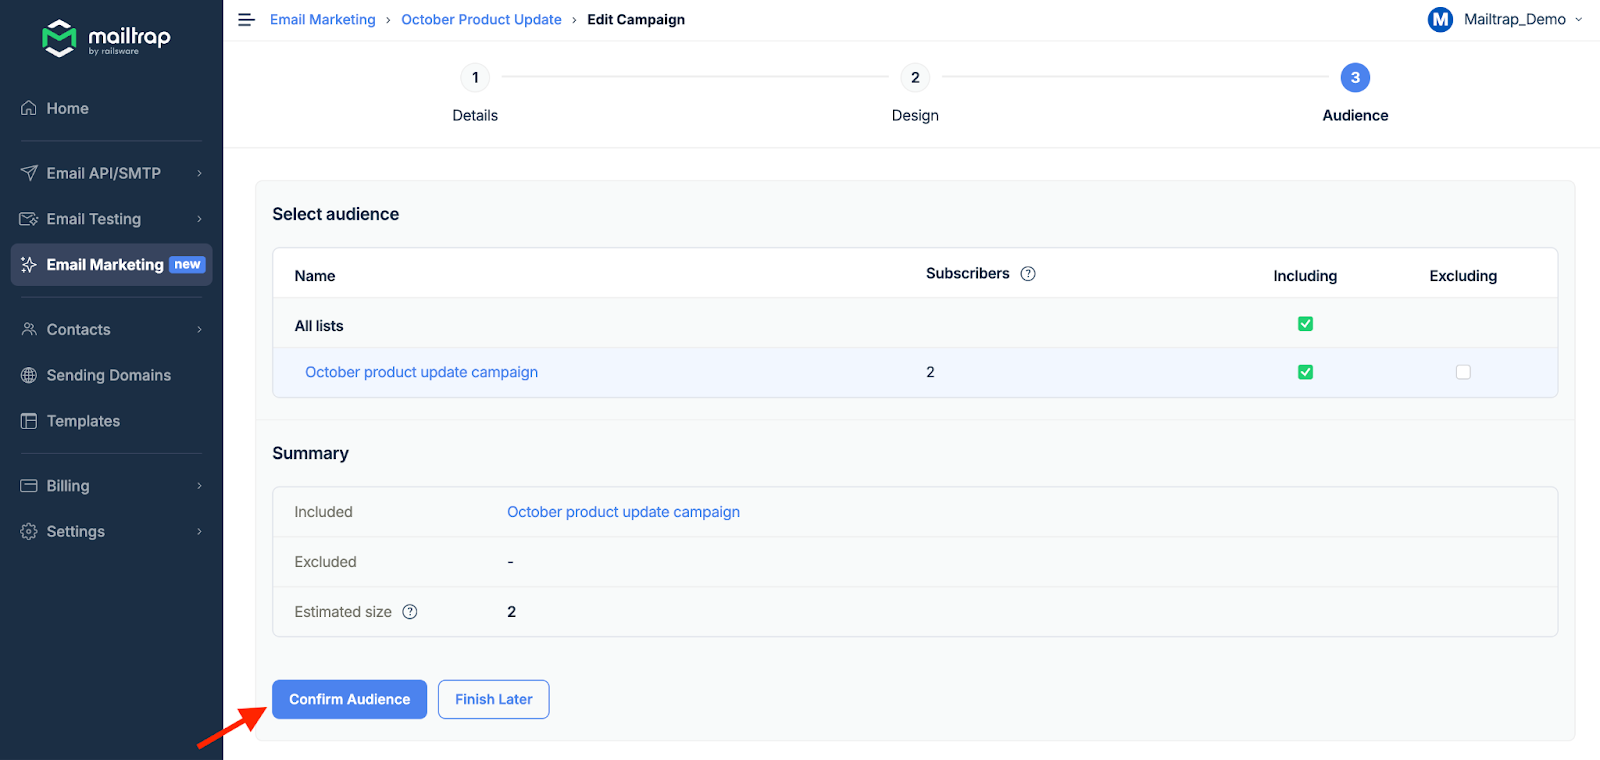
Task: Click the Sending Domains globe icon
Action: (x=29, y=375)
